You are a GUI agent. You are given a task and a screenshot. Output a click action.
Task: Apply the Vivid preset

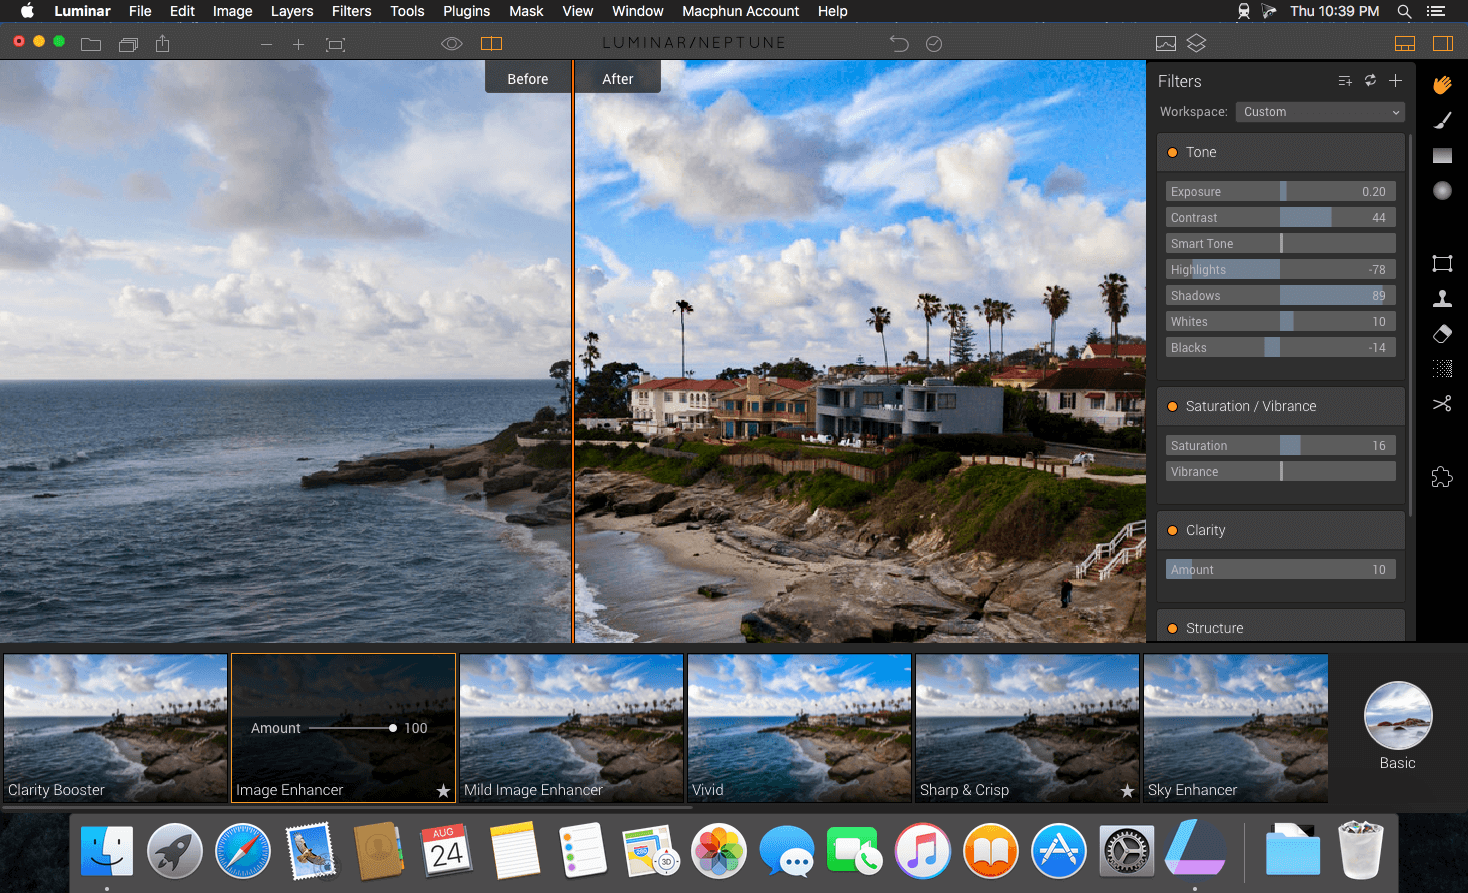tap(800, 728)
